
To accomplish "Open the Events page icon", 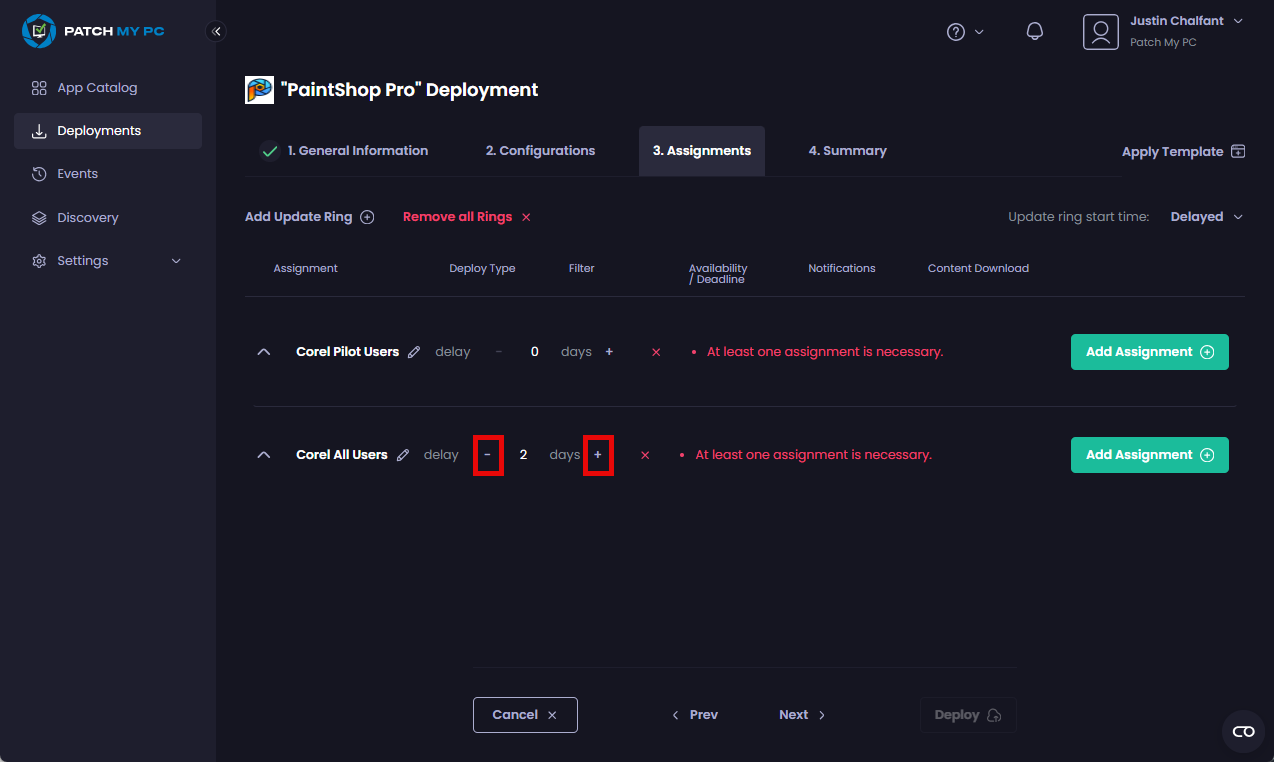I will click(x=40, y=173).
